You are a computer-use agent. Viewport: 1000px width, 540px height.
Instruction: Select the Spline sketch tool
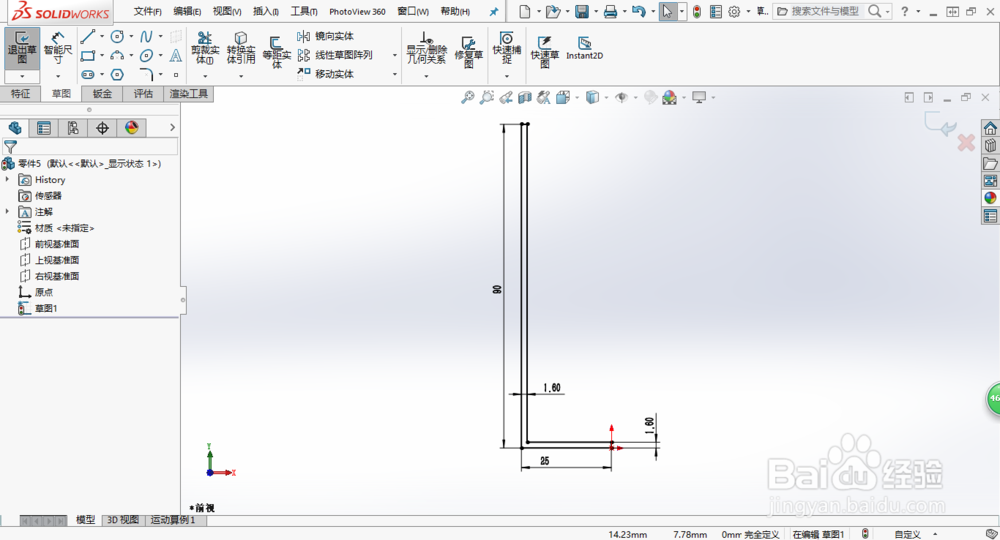[147, 36]
